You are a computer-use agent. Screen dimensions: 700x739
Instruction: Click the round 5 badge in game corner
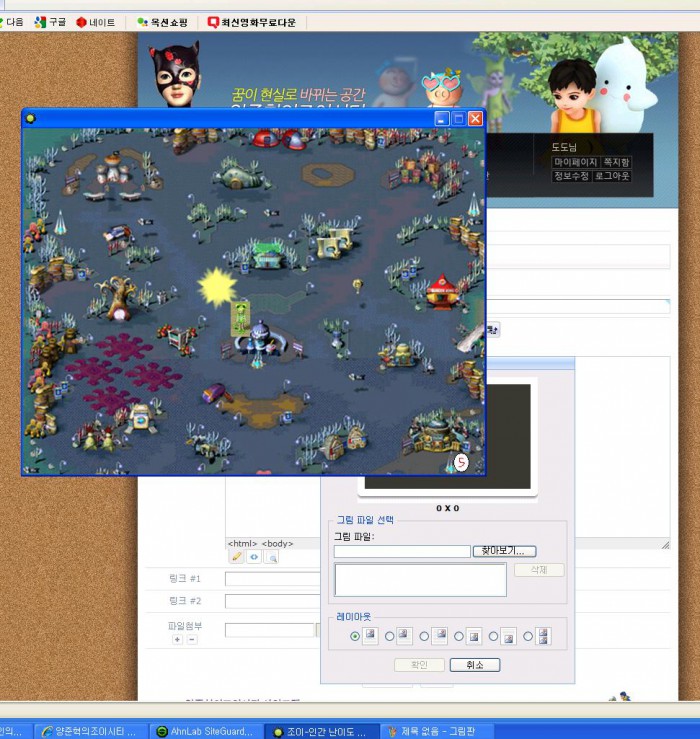pos(461,462)
